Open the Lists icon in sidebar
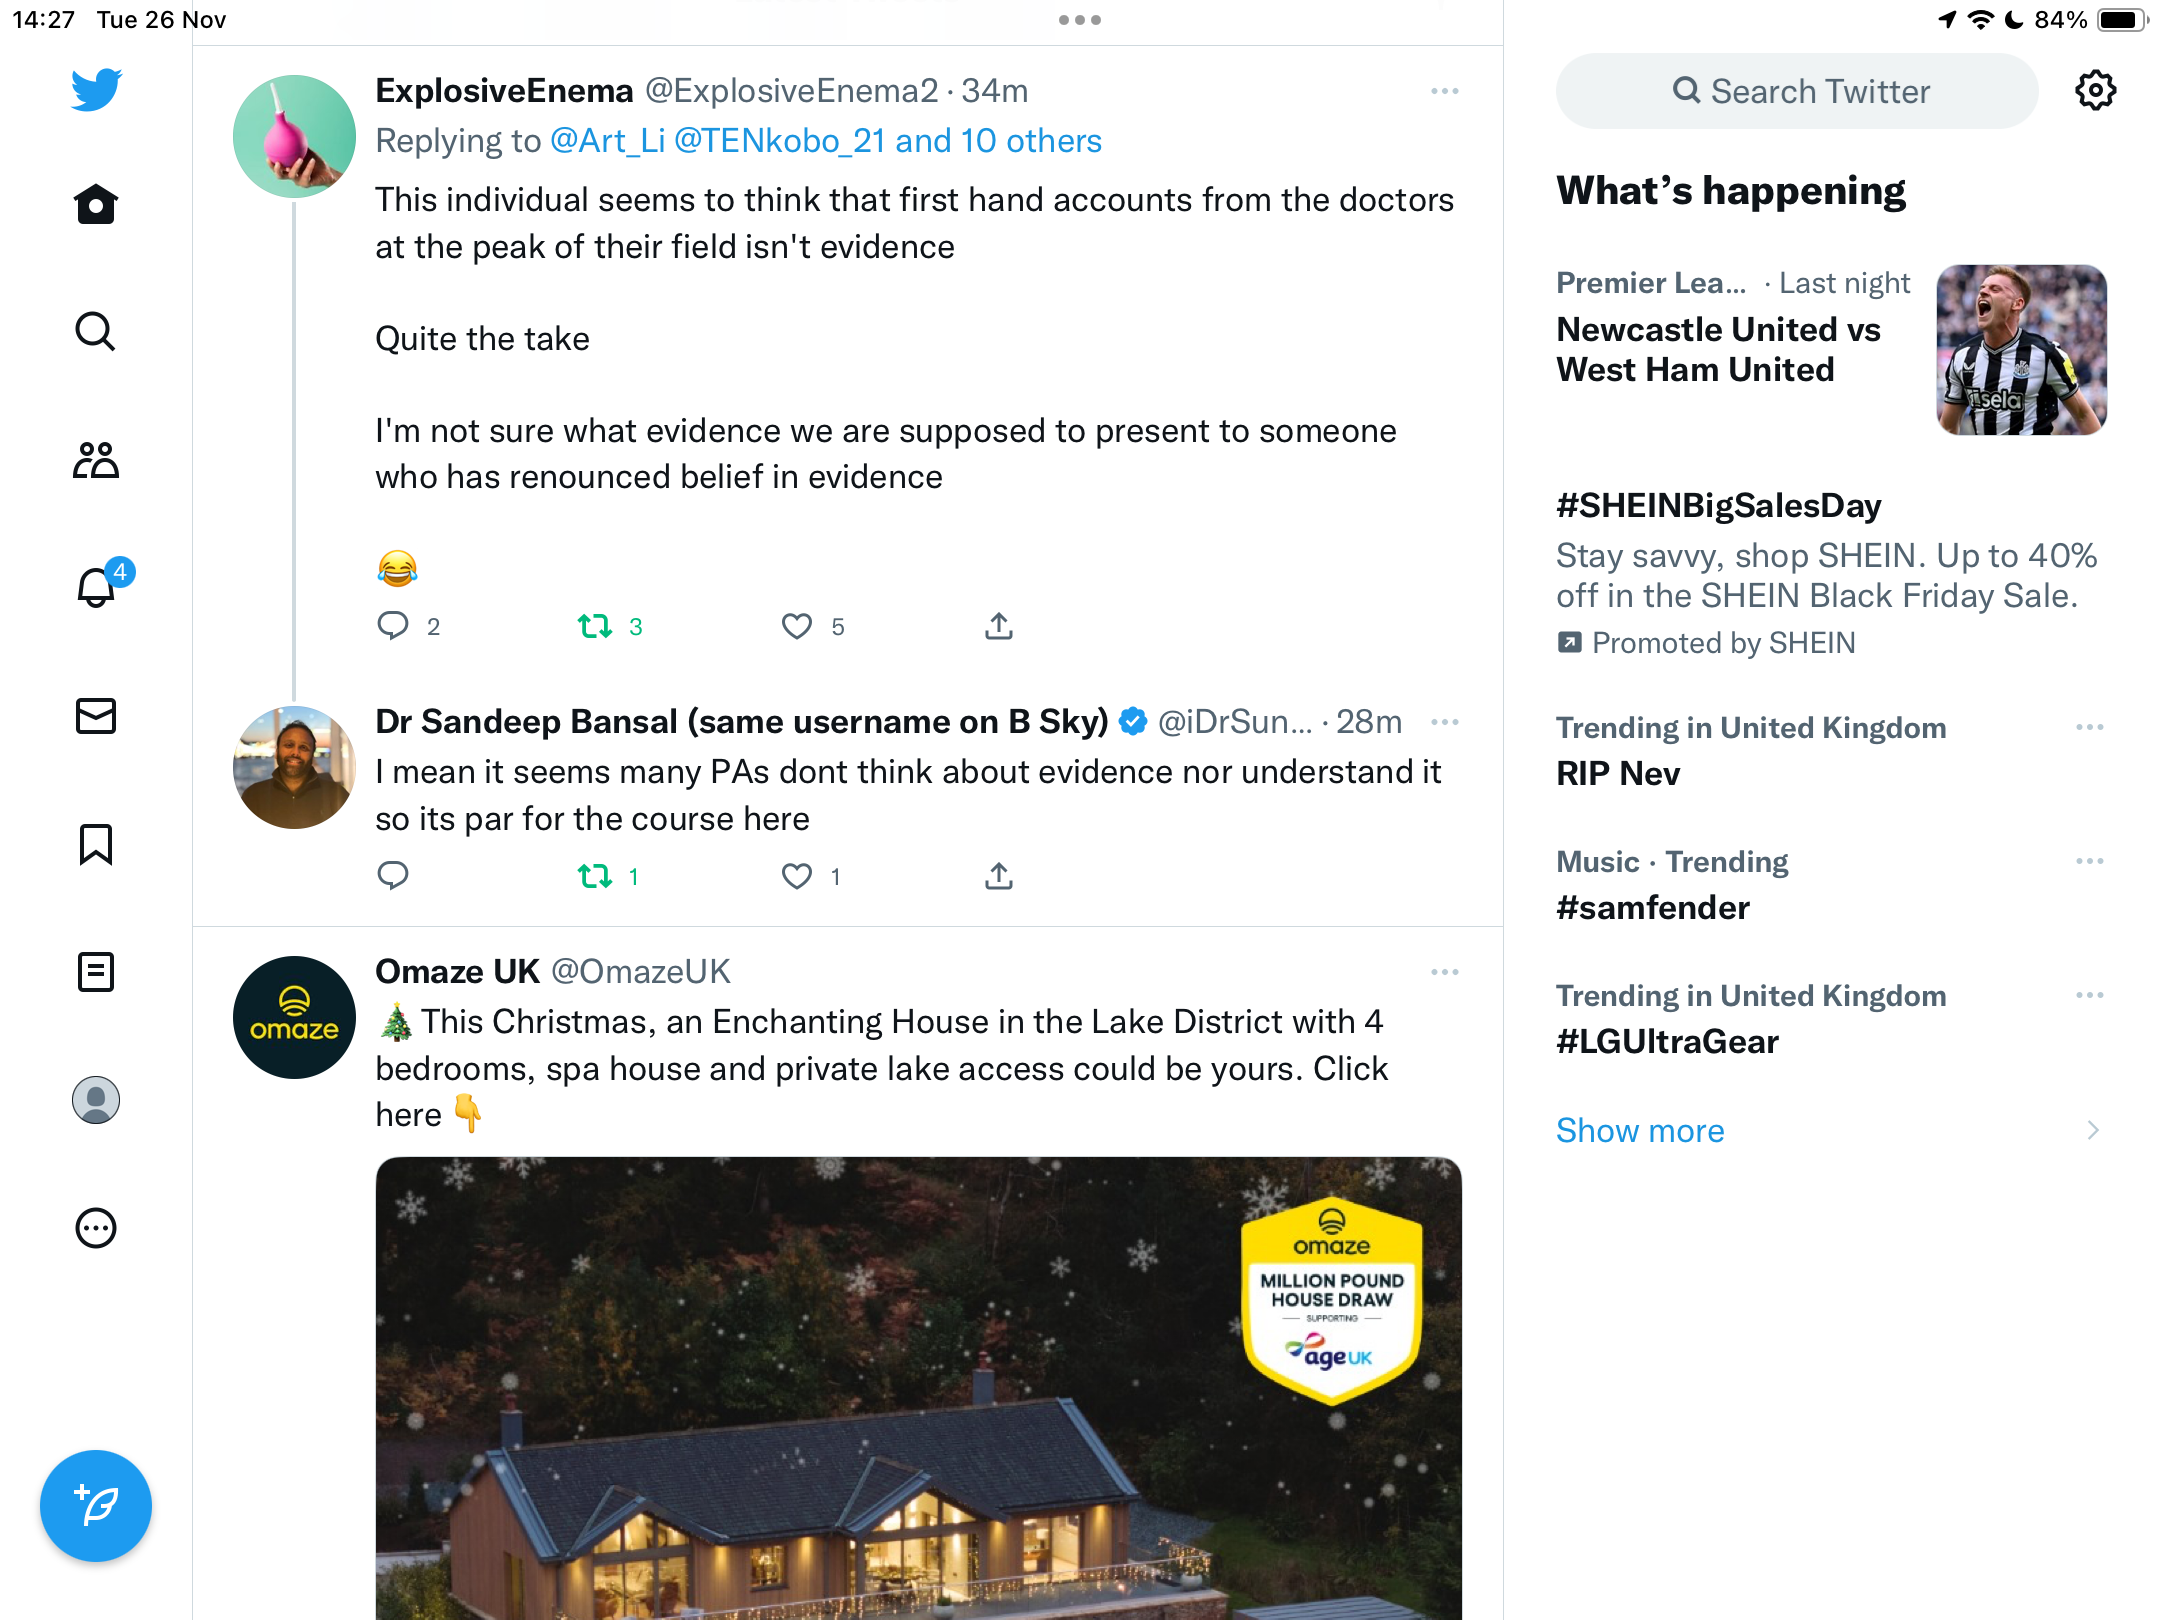This screenshot has width=2160, height=1620. 96,972
